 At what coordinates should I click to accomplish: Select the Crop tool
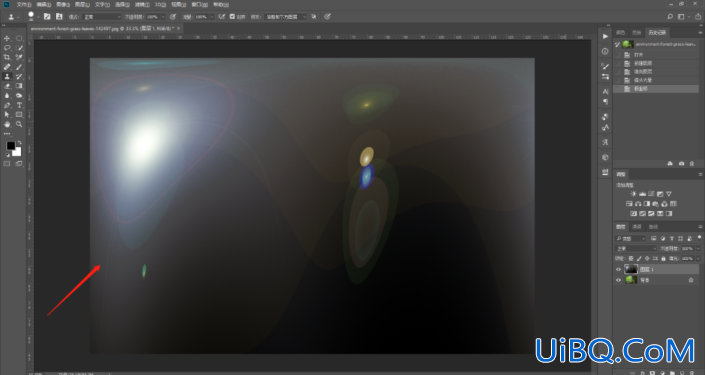(7, 57)
